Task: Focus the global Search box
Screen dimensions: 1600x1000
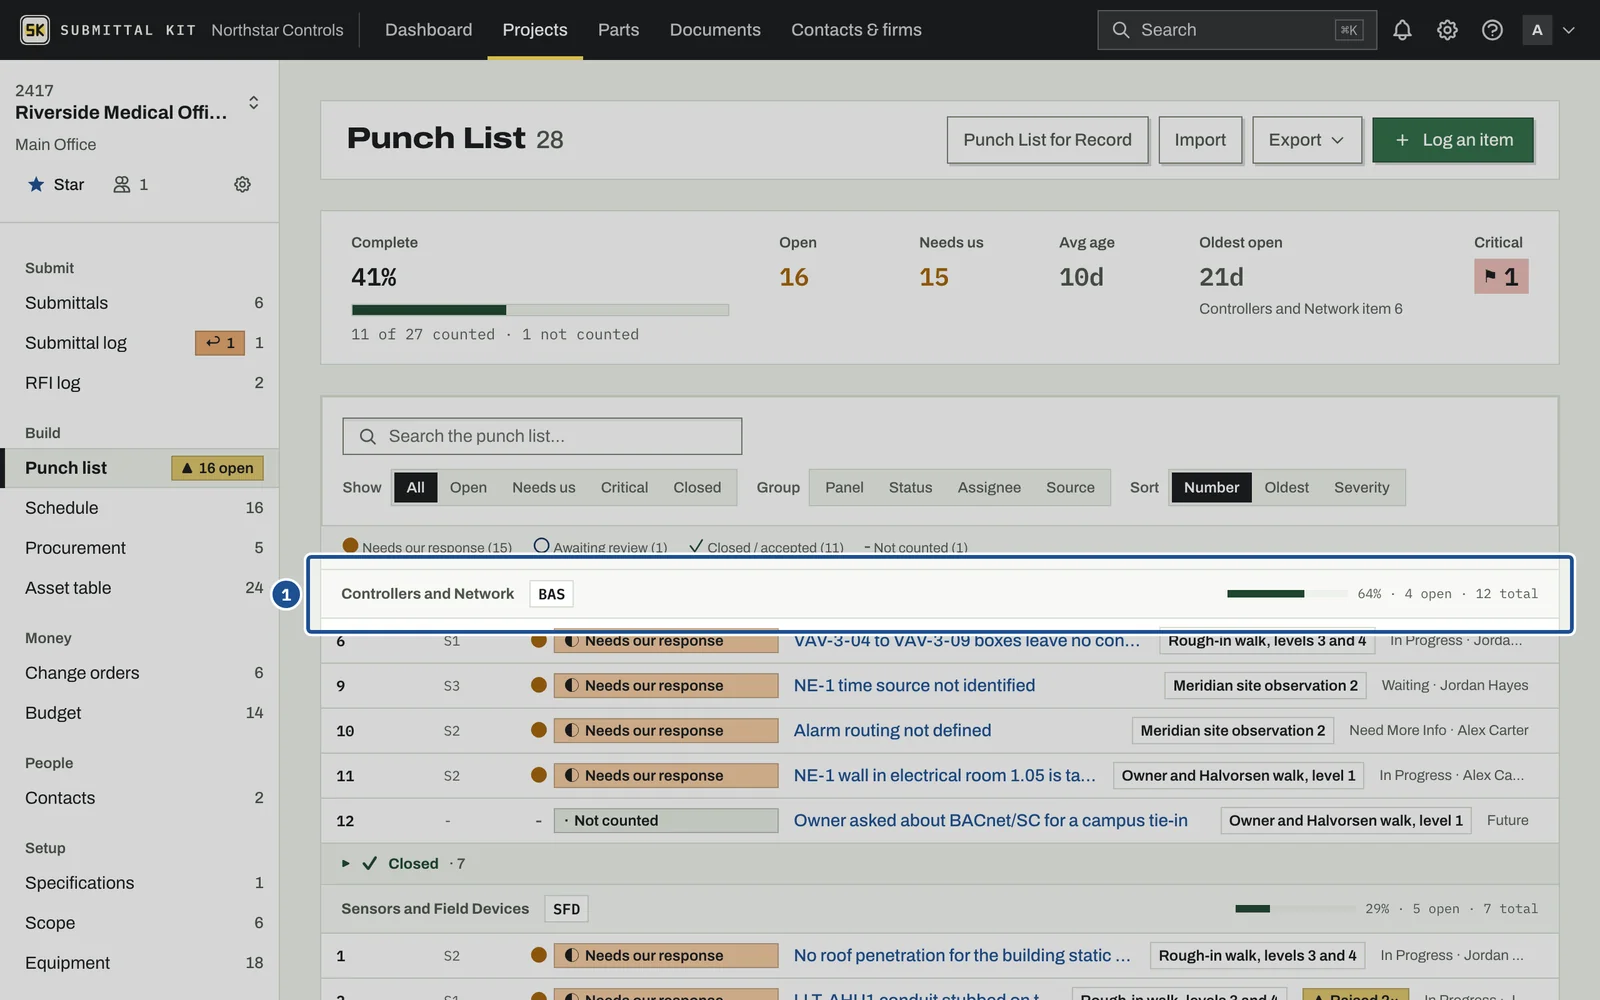Action: [1237, 30]
